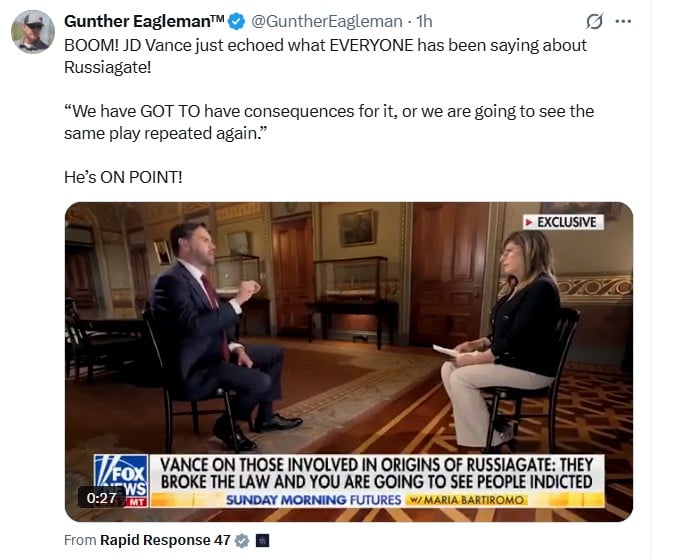Open the Grok explain-post icon

pyautogui.click(x=595, y=21)
